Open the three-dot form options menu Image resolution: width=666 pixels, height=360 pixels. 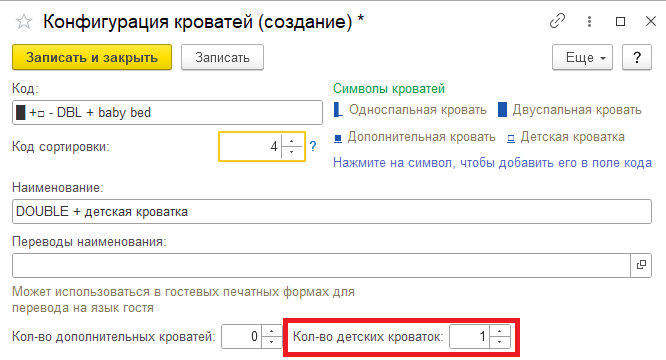[589, 21]
